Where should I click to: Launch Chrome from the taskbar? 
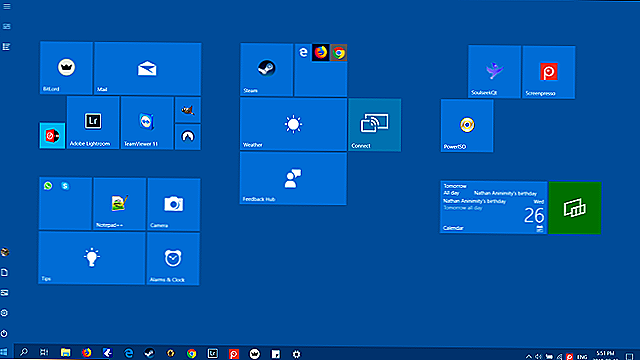191,353
